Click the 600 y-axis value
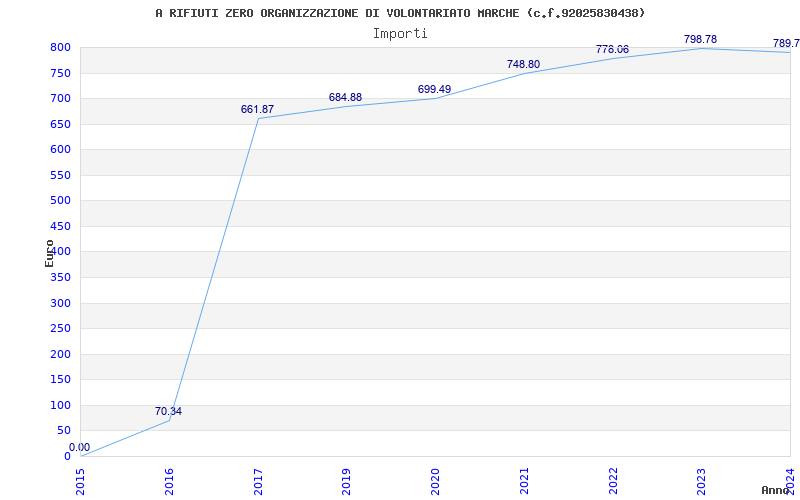800x500 pixels. pyautogui.click(x=60, y=149)
